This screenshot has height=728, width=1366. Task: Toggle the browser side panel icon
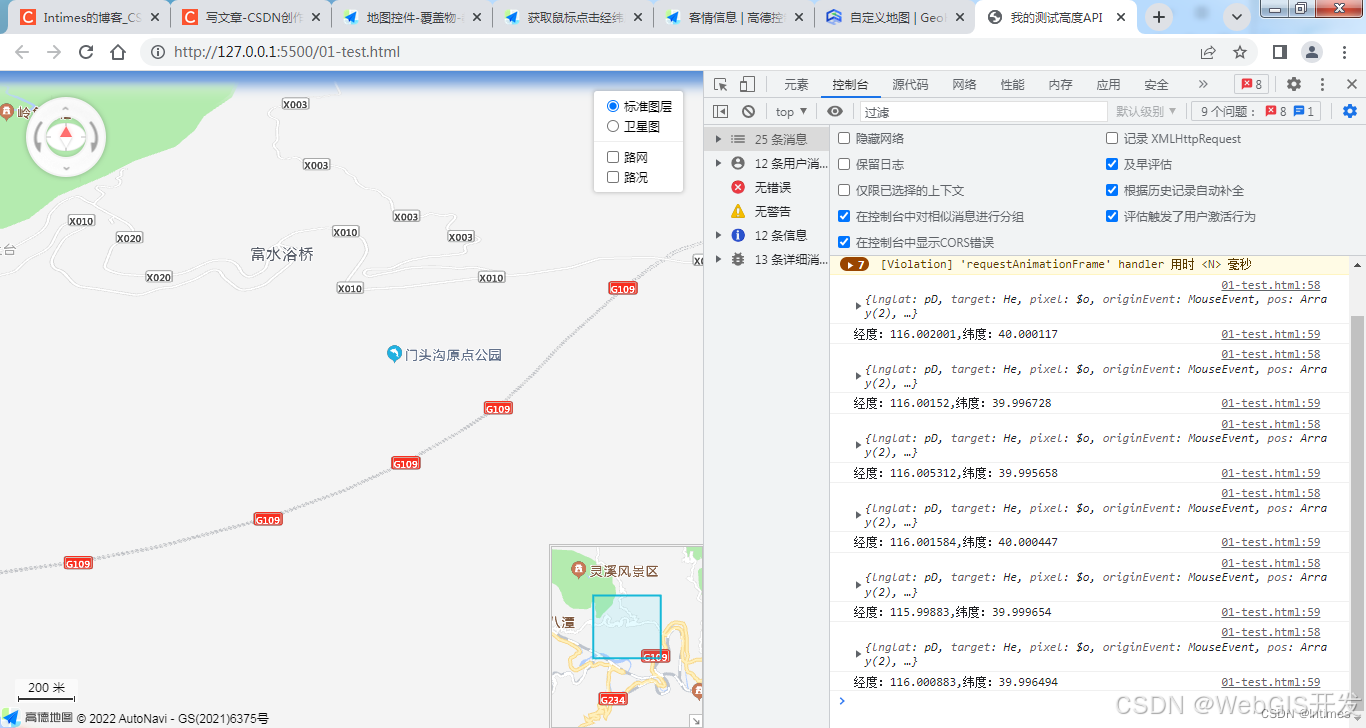[1280, 52]
